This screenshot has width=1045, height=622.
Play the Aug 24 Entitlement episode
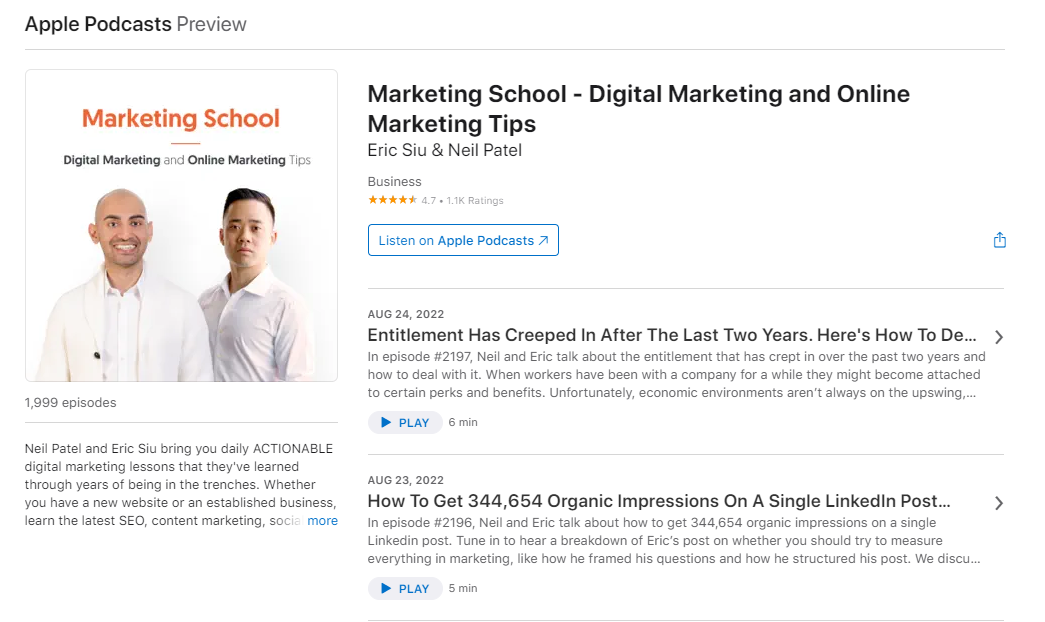tap(405, 423)
